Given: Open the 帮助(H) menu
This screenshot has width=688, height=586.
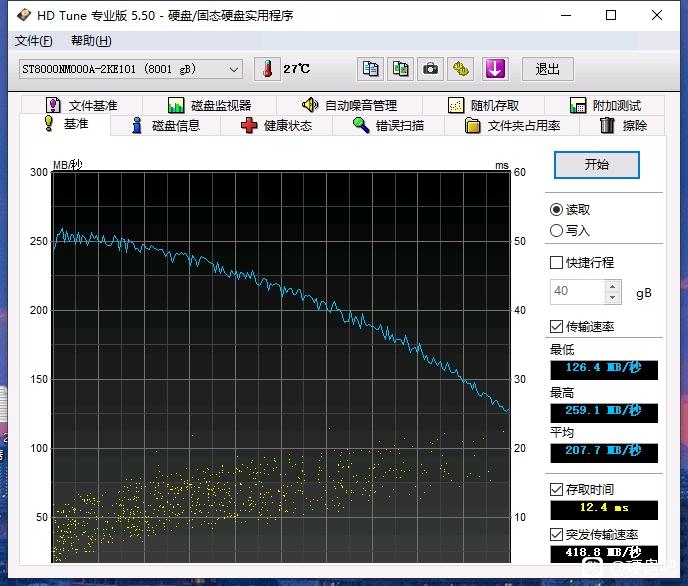Looking at the screenshot, I should (91, 41).
